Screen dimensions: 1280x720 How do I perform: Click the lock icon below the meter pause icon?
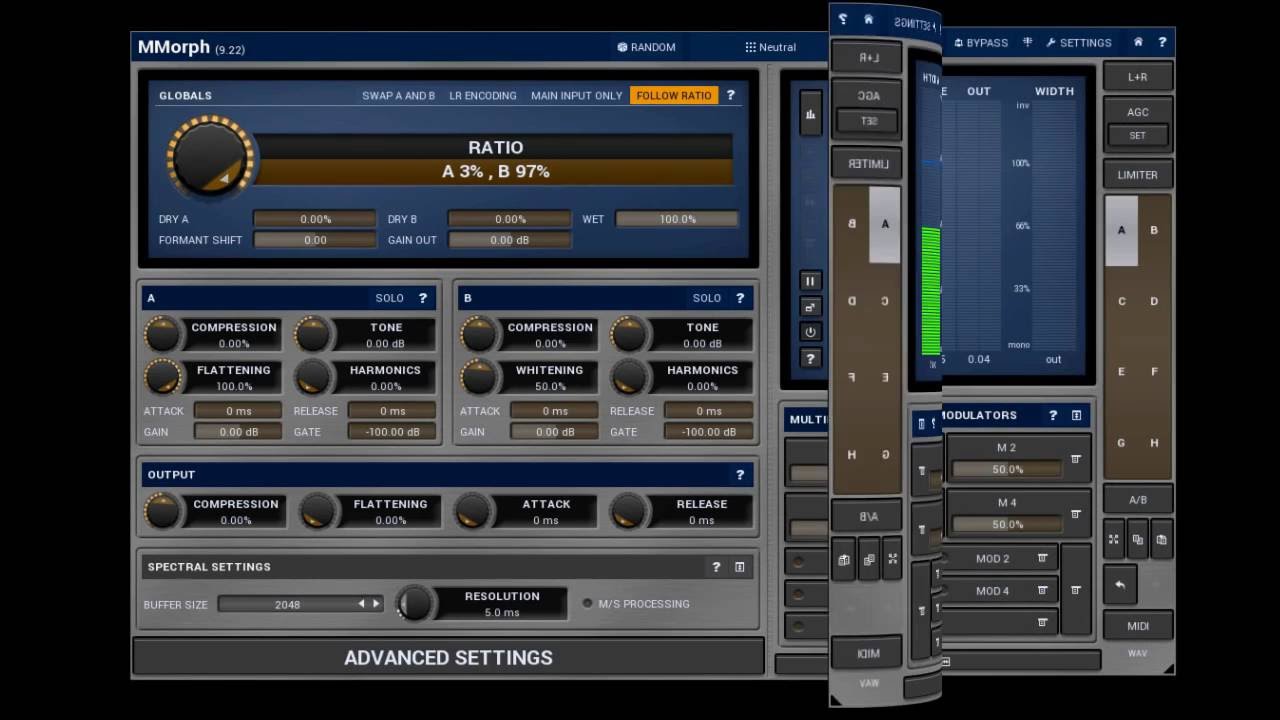810,306
